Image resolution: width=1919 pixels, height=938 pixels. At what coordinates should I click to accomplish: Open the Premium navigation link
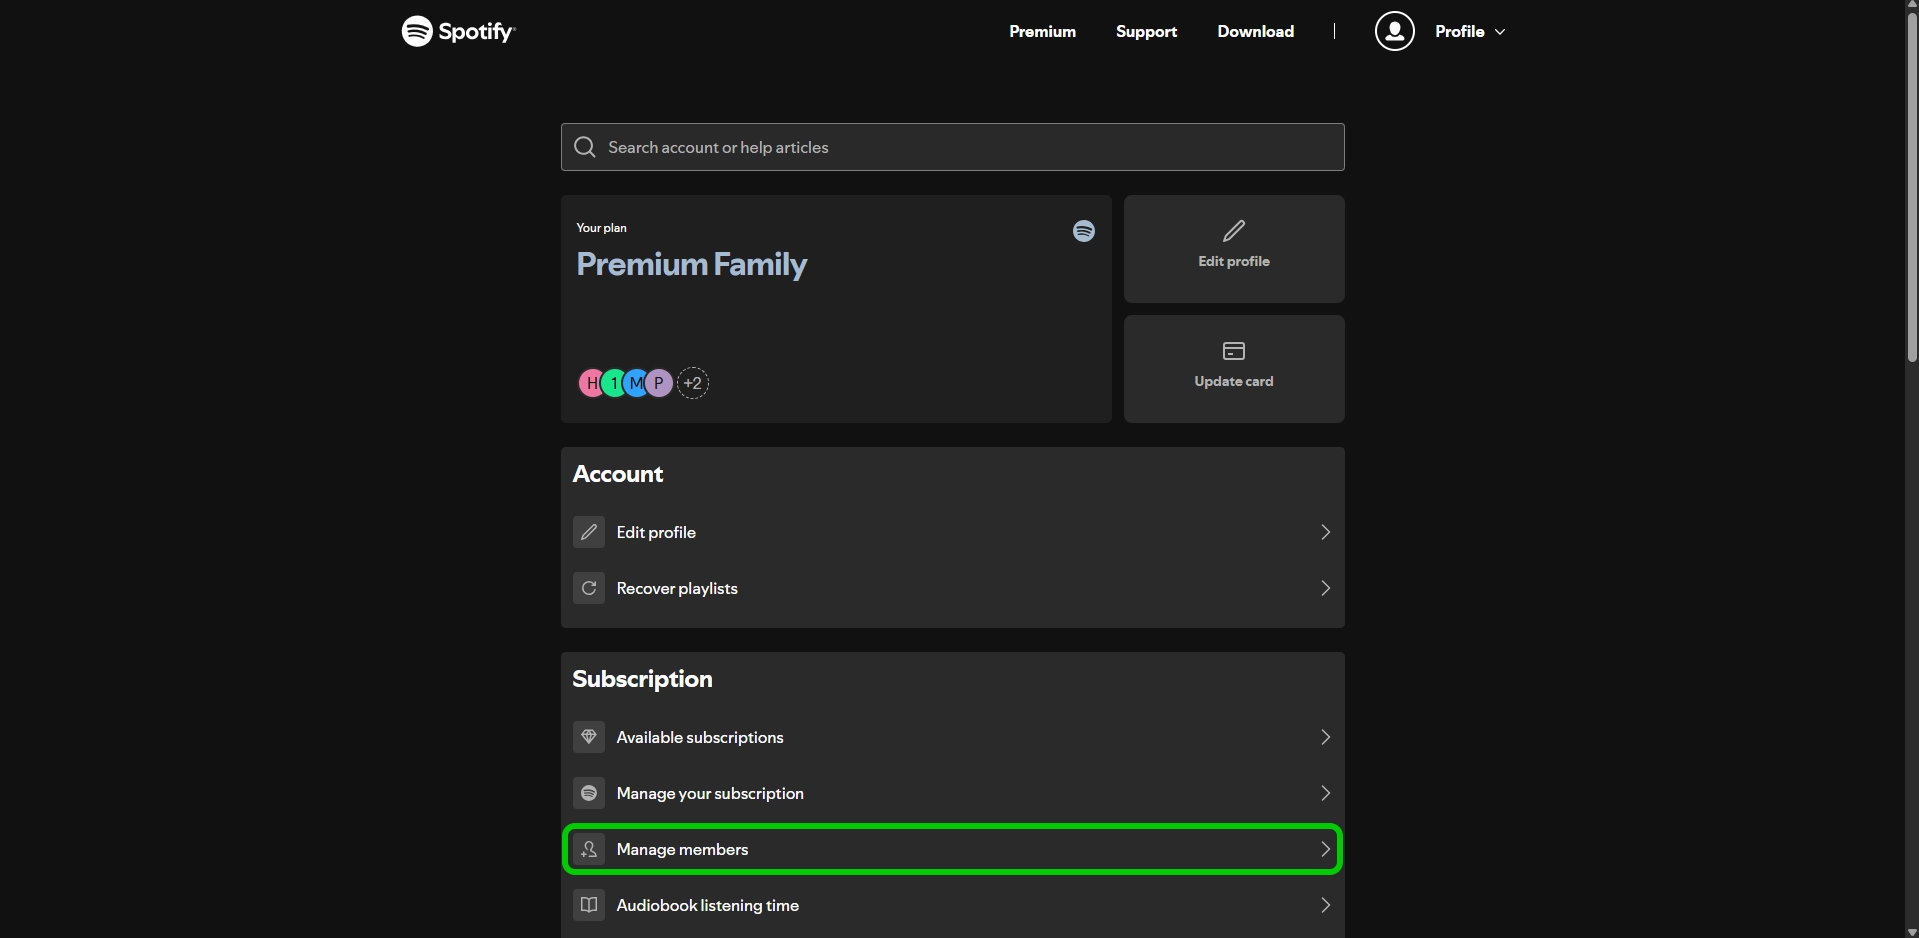(1042, 31)
